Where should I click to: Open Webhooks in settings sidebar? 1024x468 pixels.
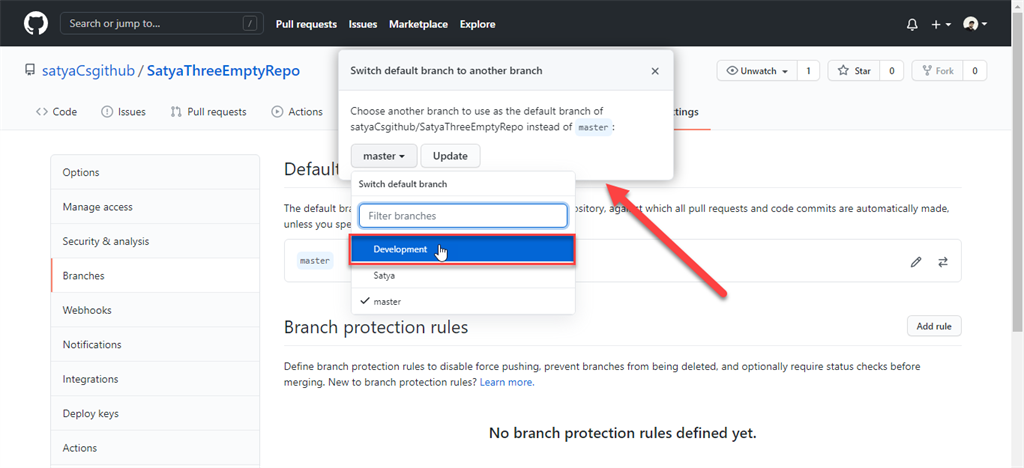pos(155,310)
